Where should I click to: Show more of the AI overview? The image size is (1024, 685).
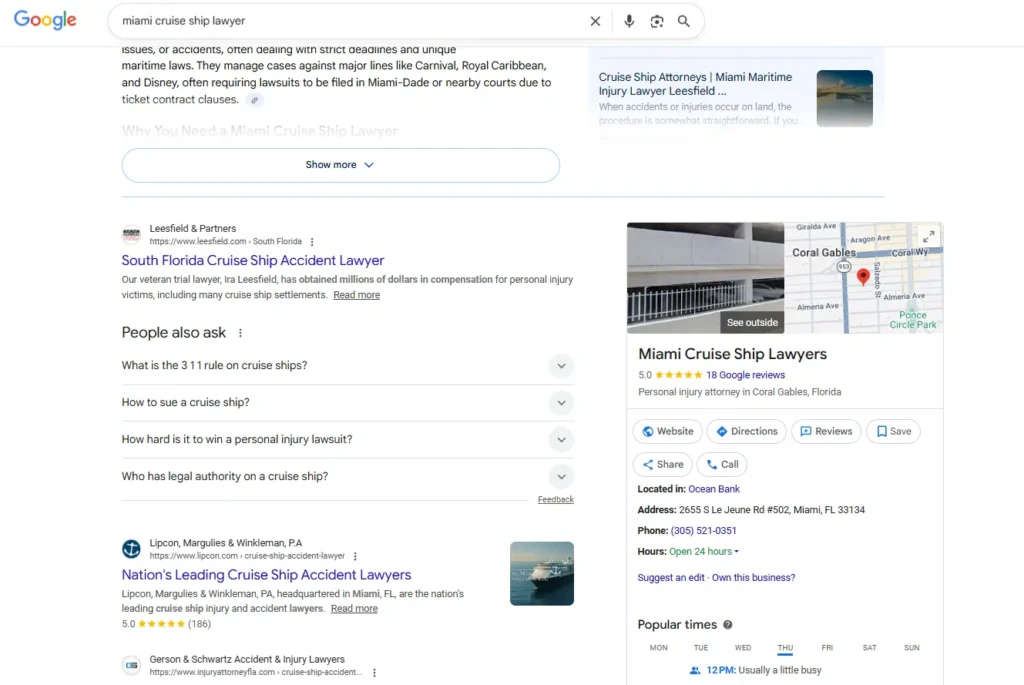click(x=340, y=165)
